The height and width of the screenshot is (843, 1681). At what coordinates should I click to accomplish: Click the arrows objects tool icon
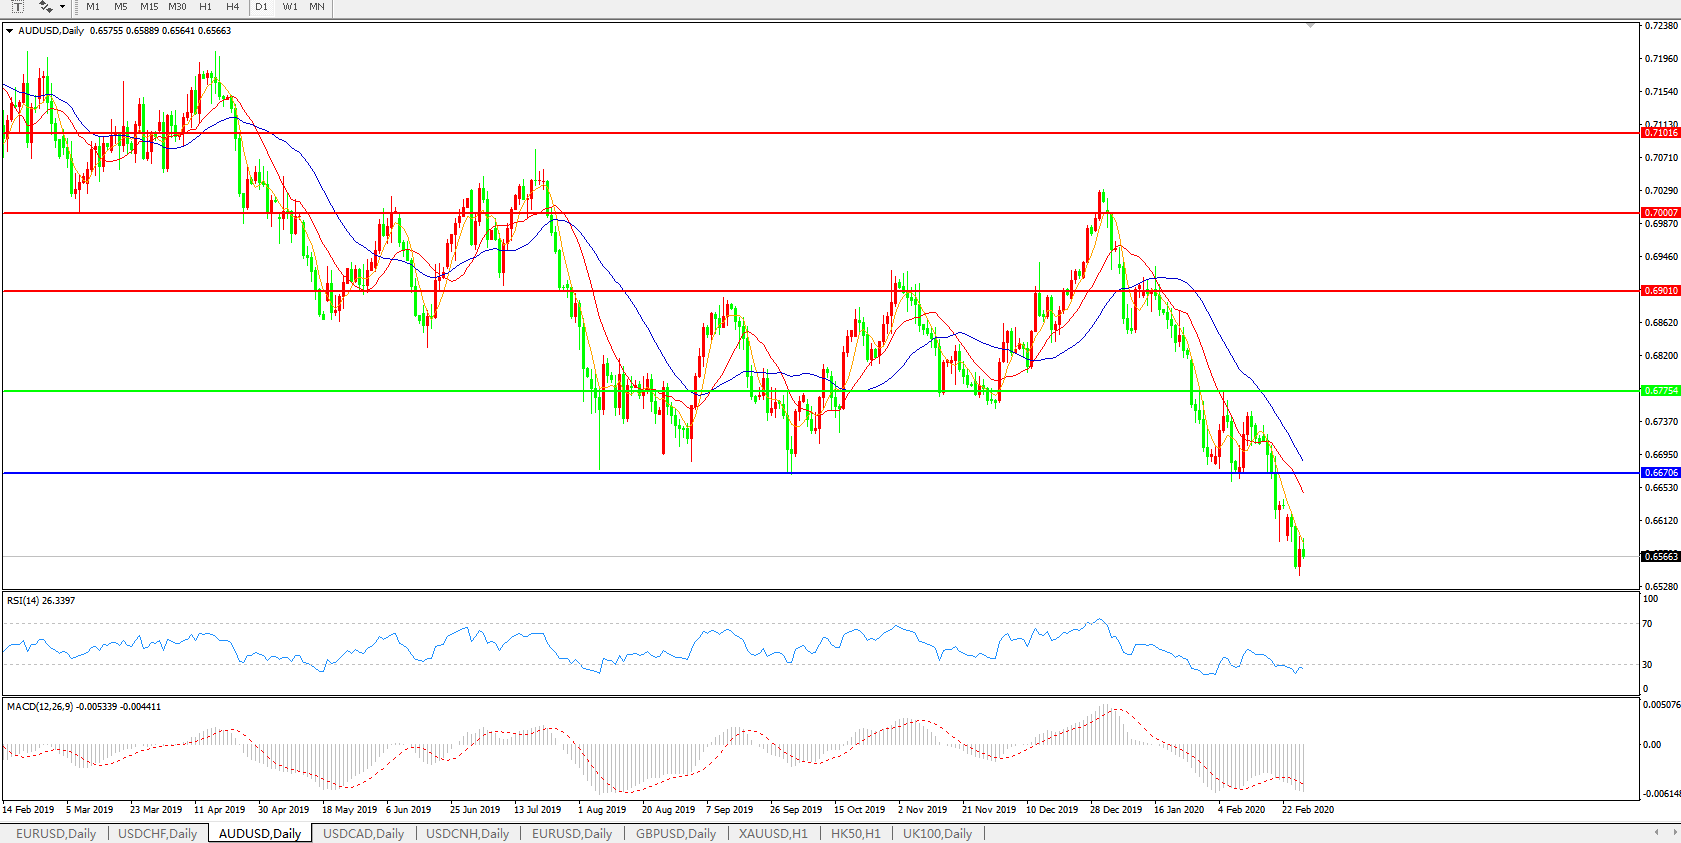45,7
